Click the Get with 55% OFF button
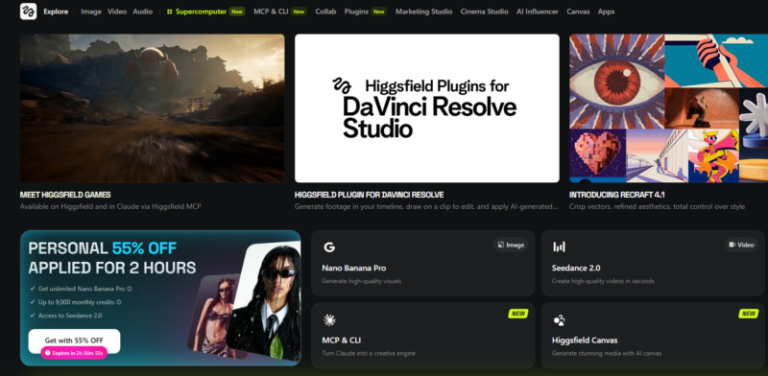The width and height of the screenshot is (768, 376). click(x=74, y=340)
